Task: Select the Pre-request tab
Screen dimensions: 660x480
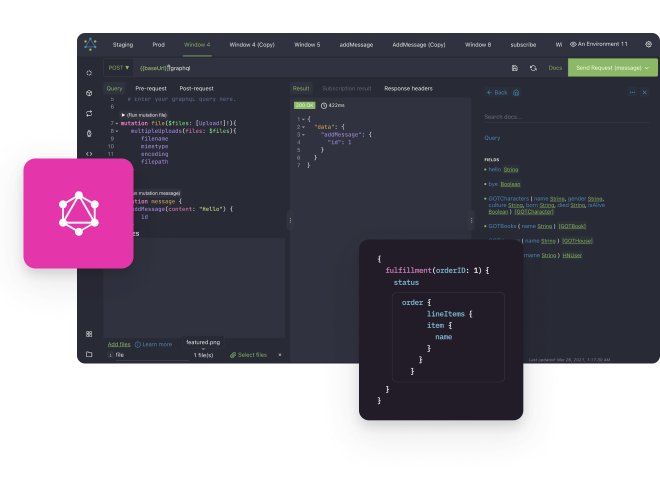Action: (x=150, y=88)
